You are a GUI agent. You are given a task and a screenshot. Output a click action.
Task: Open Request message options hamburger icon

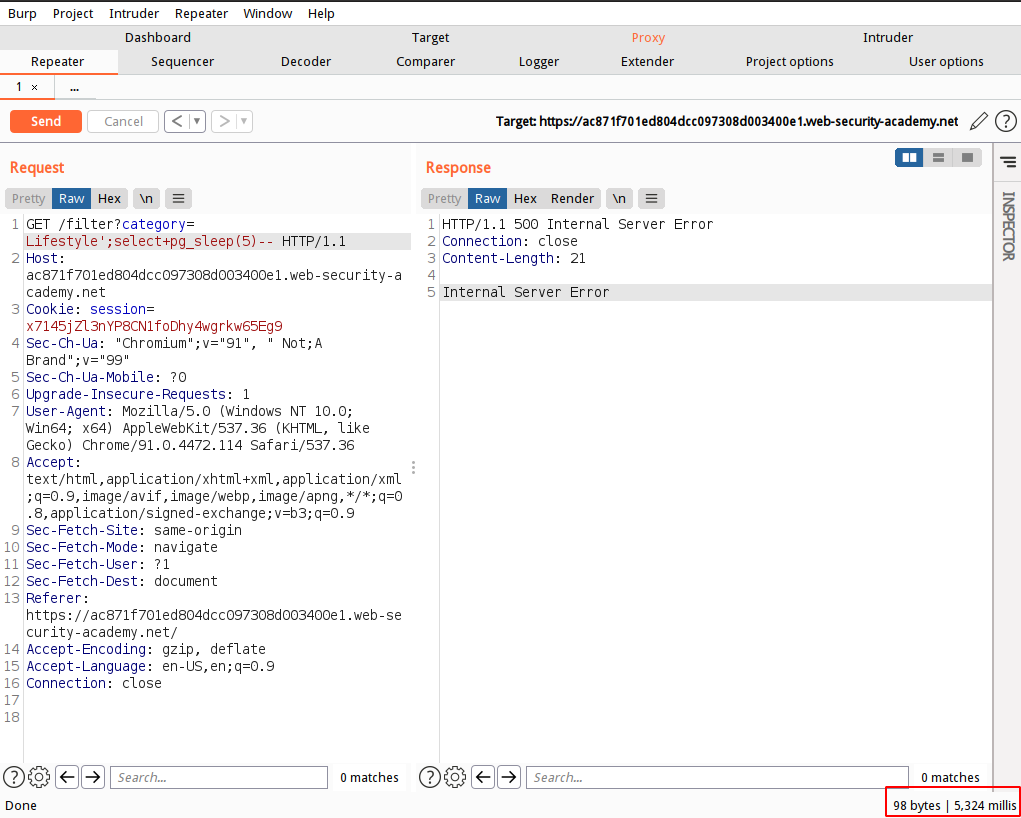[178, 199]
